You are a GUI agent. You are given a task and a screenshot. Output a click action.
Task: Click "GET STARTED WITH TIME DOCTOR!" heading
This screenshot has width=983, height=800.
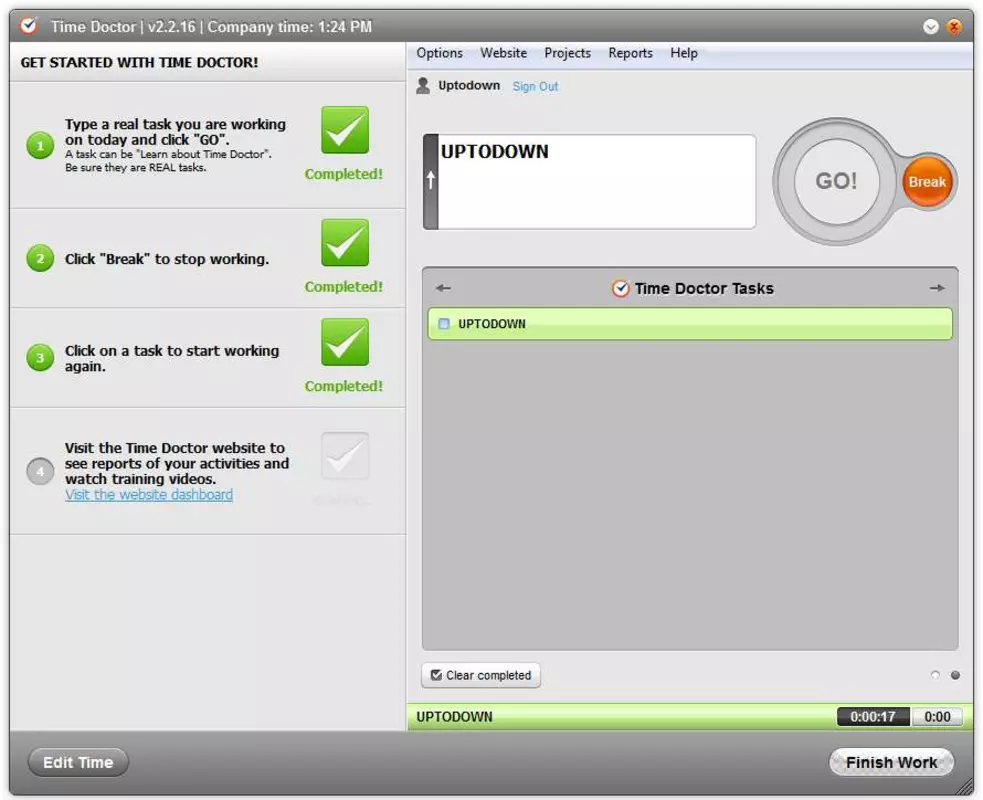(x=139, y=62)
